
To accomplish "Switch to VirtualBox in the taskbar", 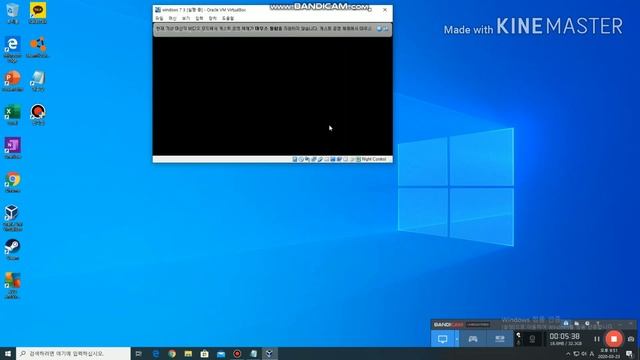I will (269, 353).
